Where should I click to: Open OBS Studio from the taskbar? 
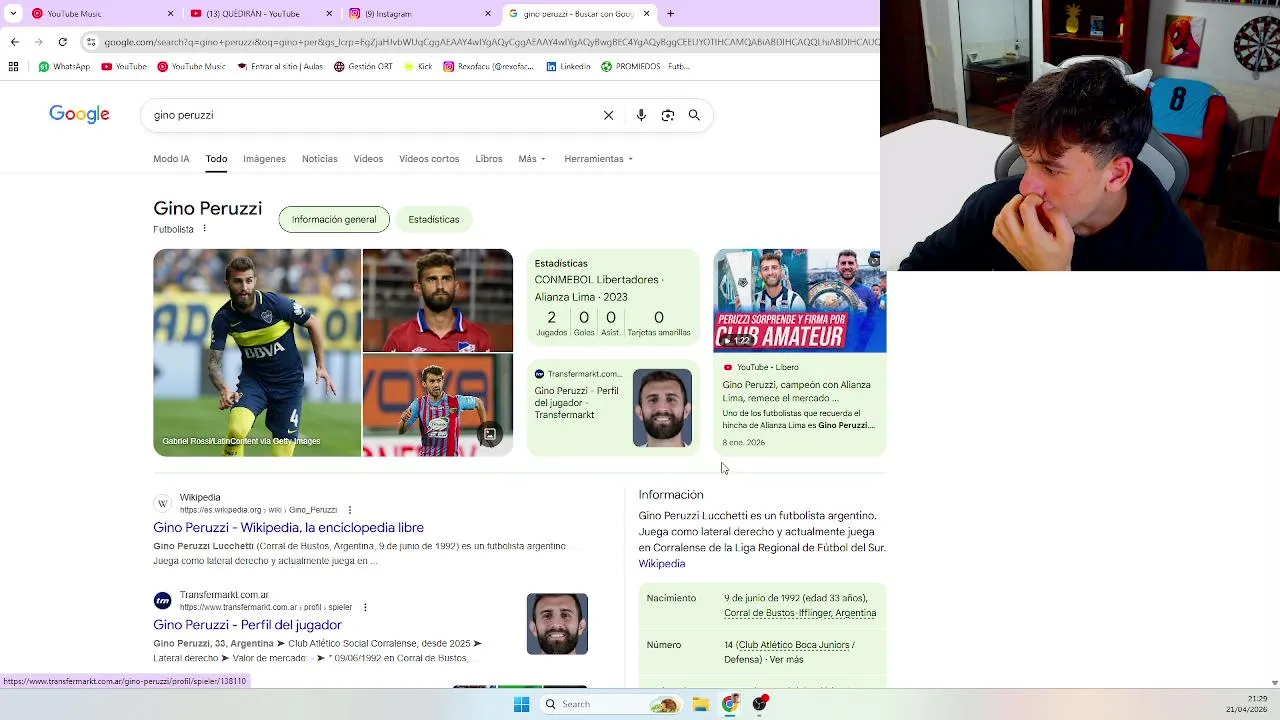pyautogui.click(x=761, y=704)
